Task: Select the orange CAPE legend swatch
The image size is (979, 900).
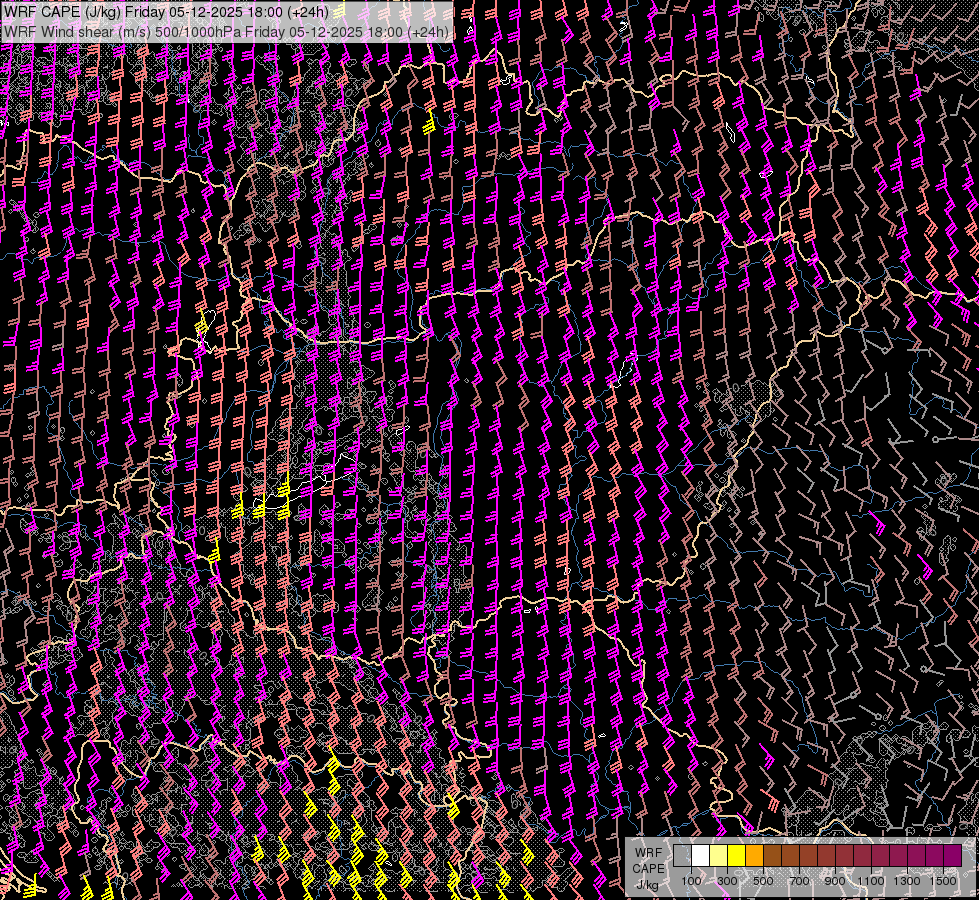Action: tap(754, 855)
